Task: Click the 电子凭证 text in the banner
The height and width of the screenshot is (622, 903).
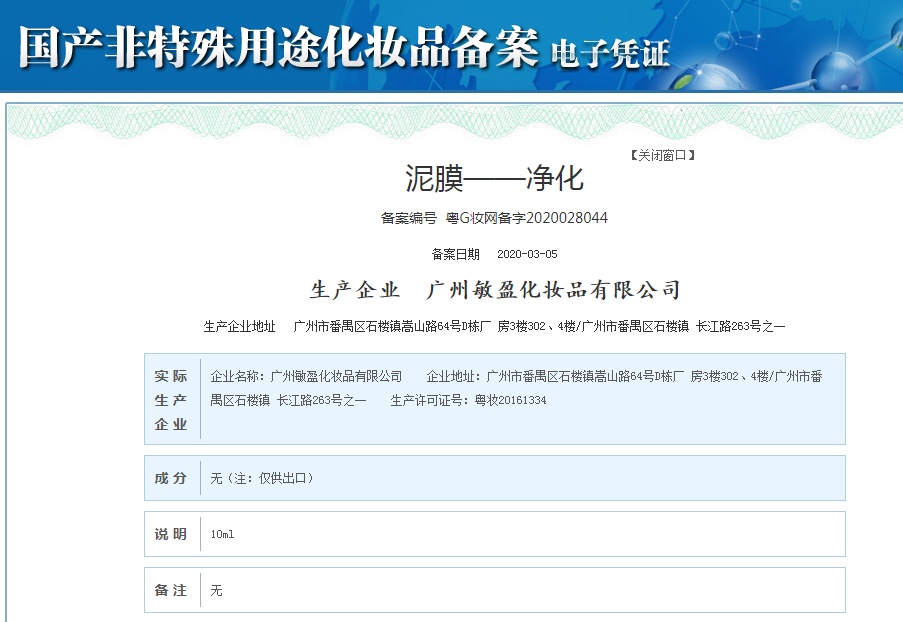Action: [x=610, y=53]
